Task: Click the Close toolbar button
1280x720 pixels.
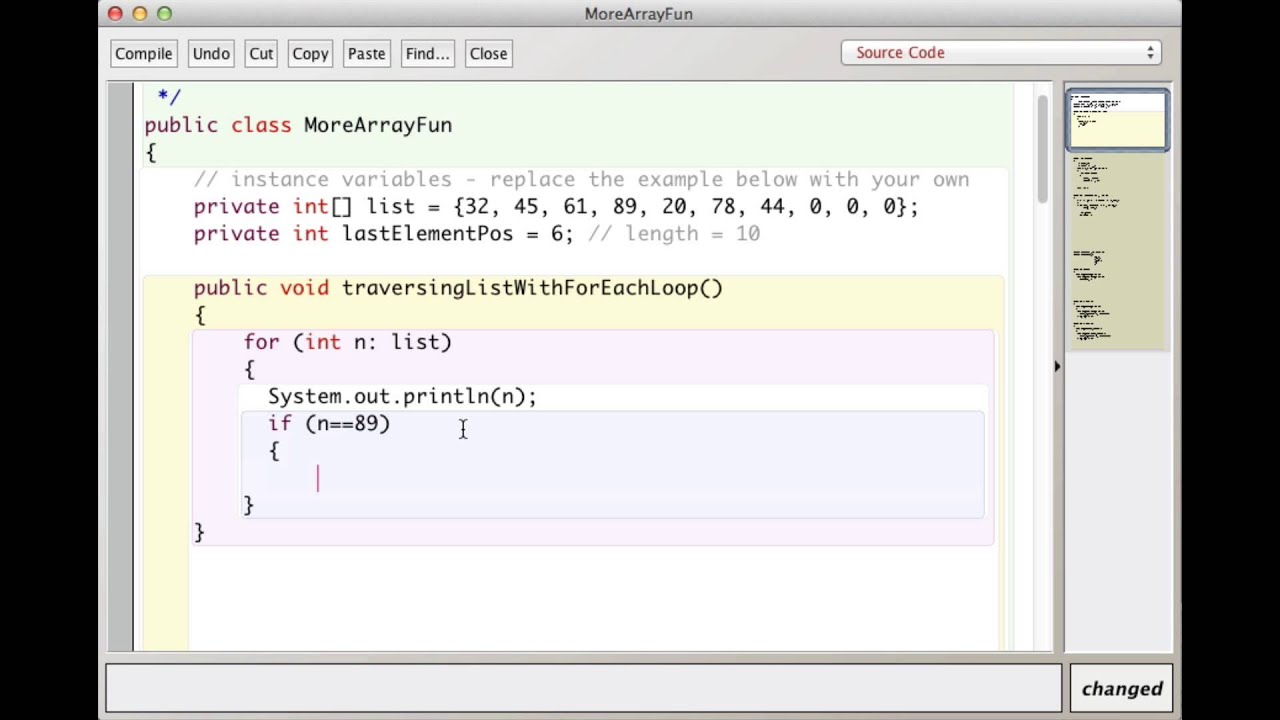Action: click(x=488, y=53)
